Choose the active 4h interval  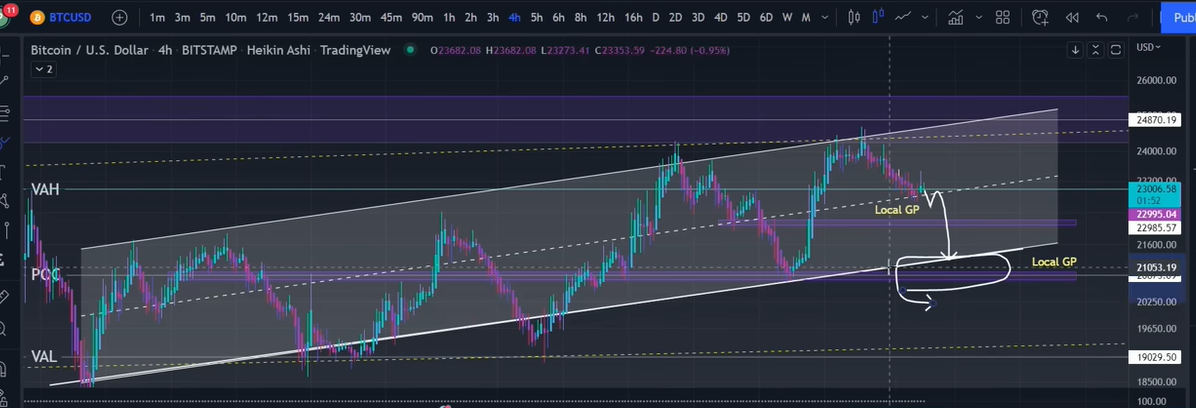click(515, 17)
